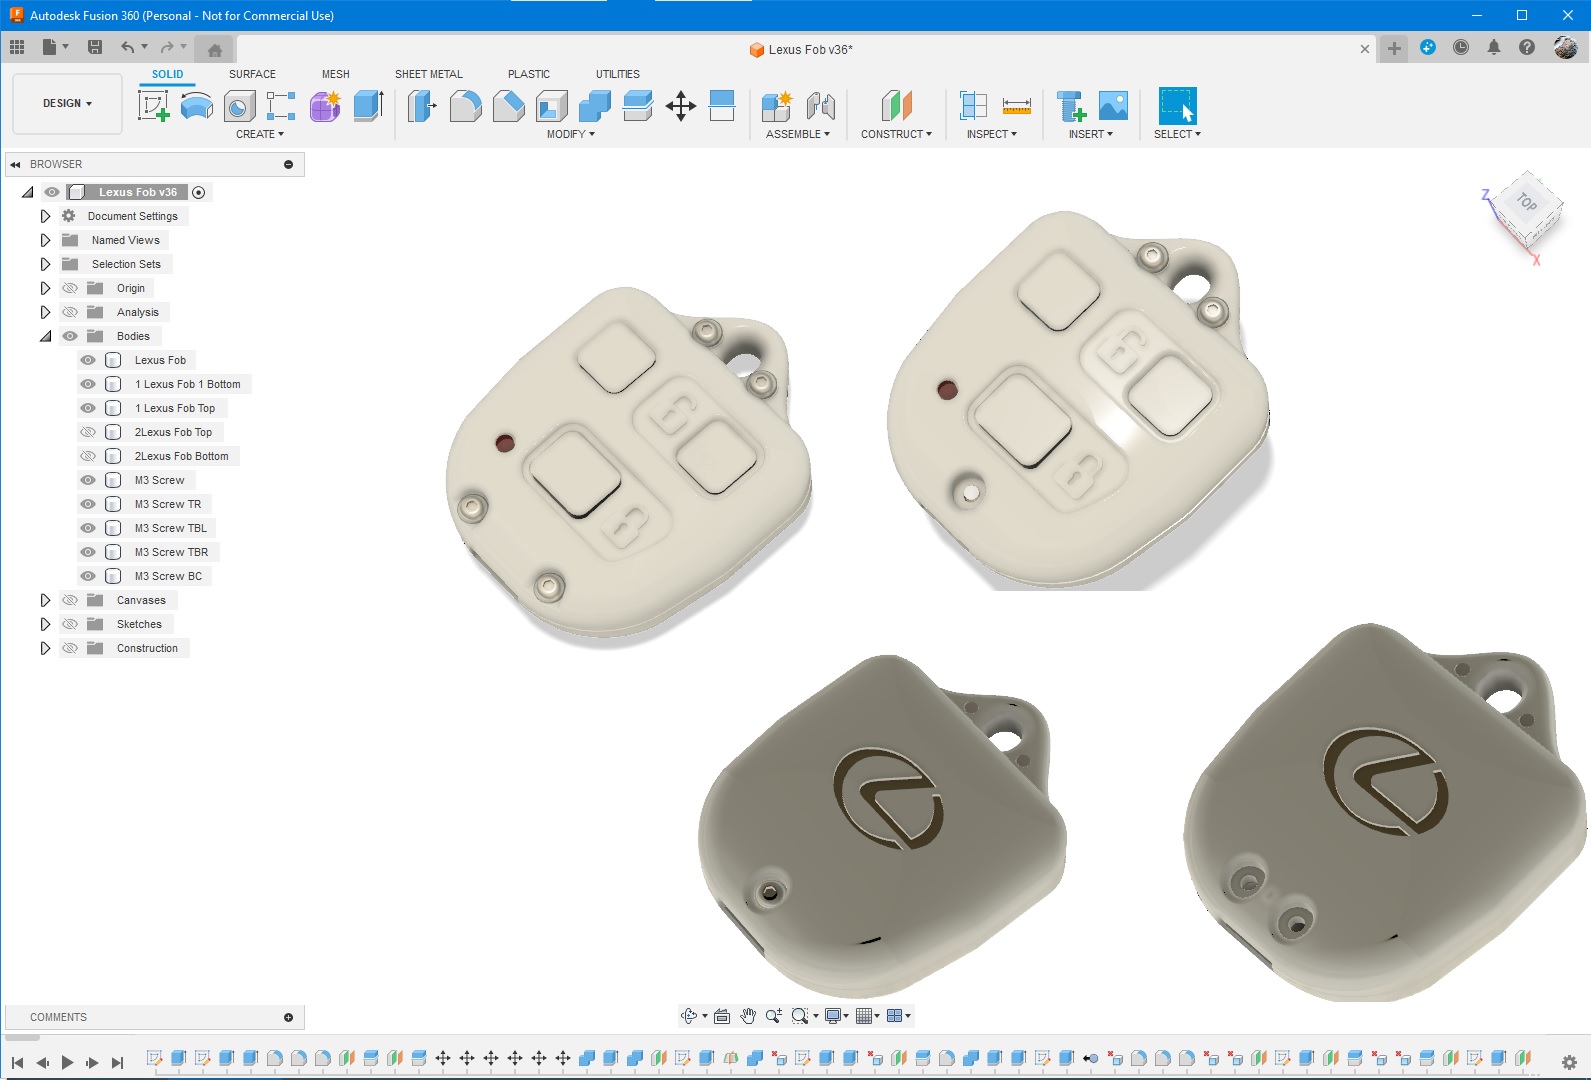
Task: Switch to the SURFACE tab
Action: tap(252, 74)
